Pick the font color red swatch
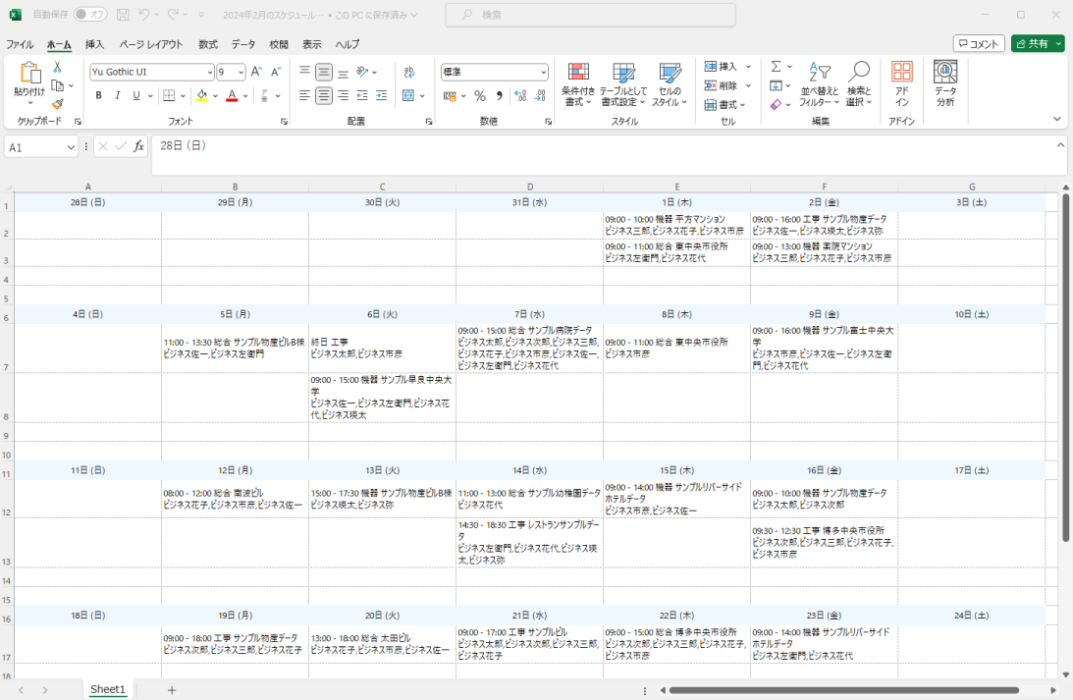 232,96
